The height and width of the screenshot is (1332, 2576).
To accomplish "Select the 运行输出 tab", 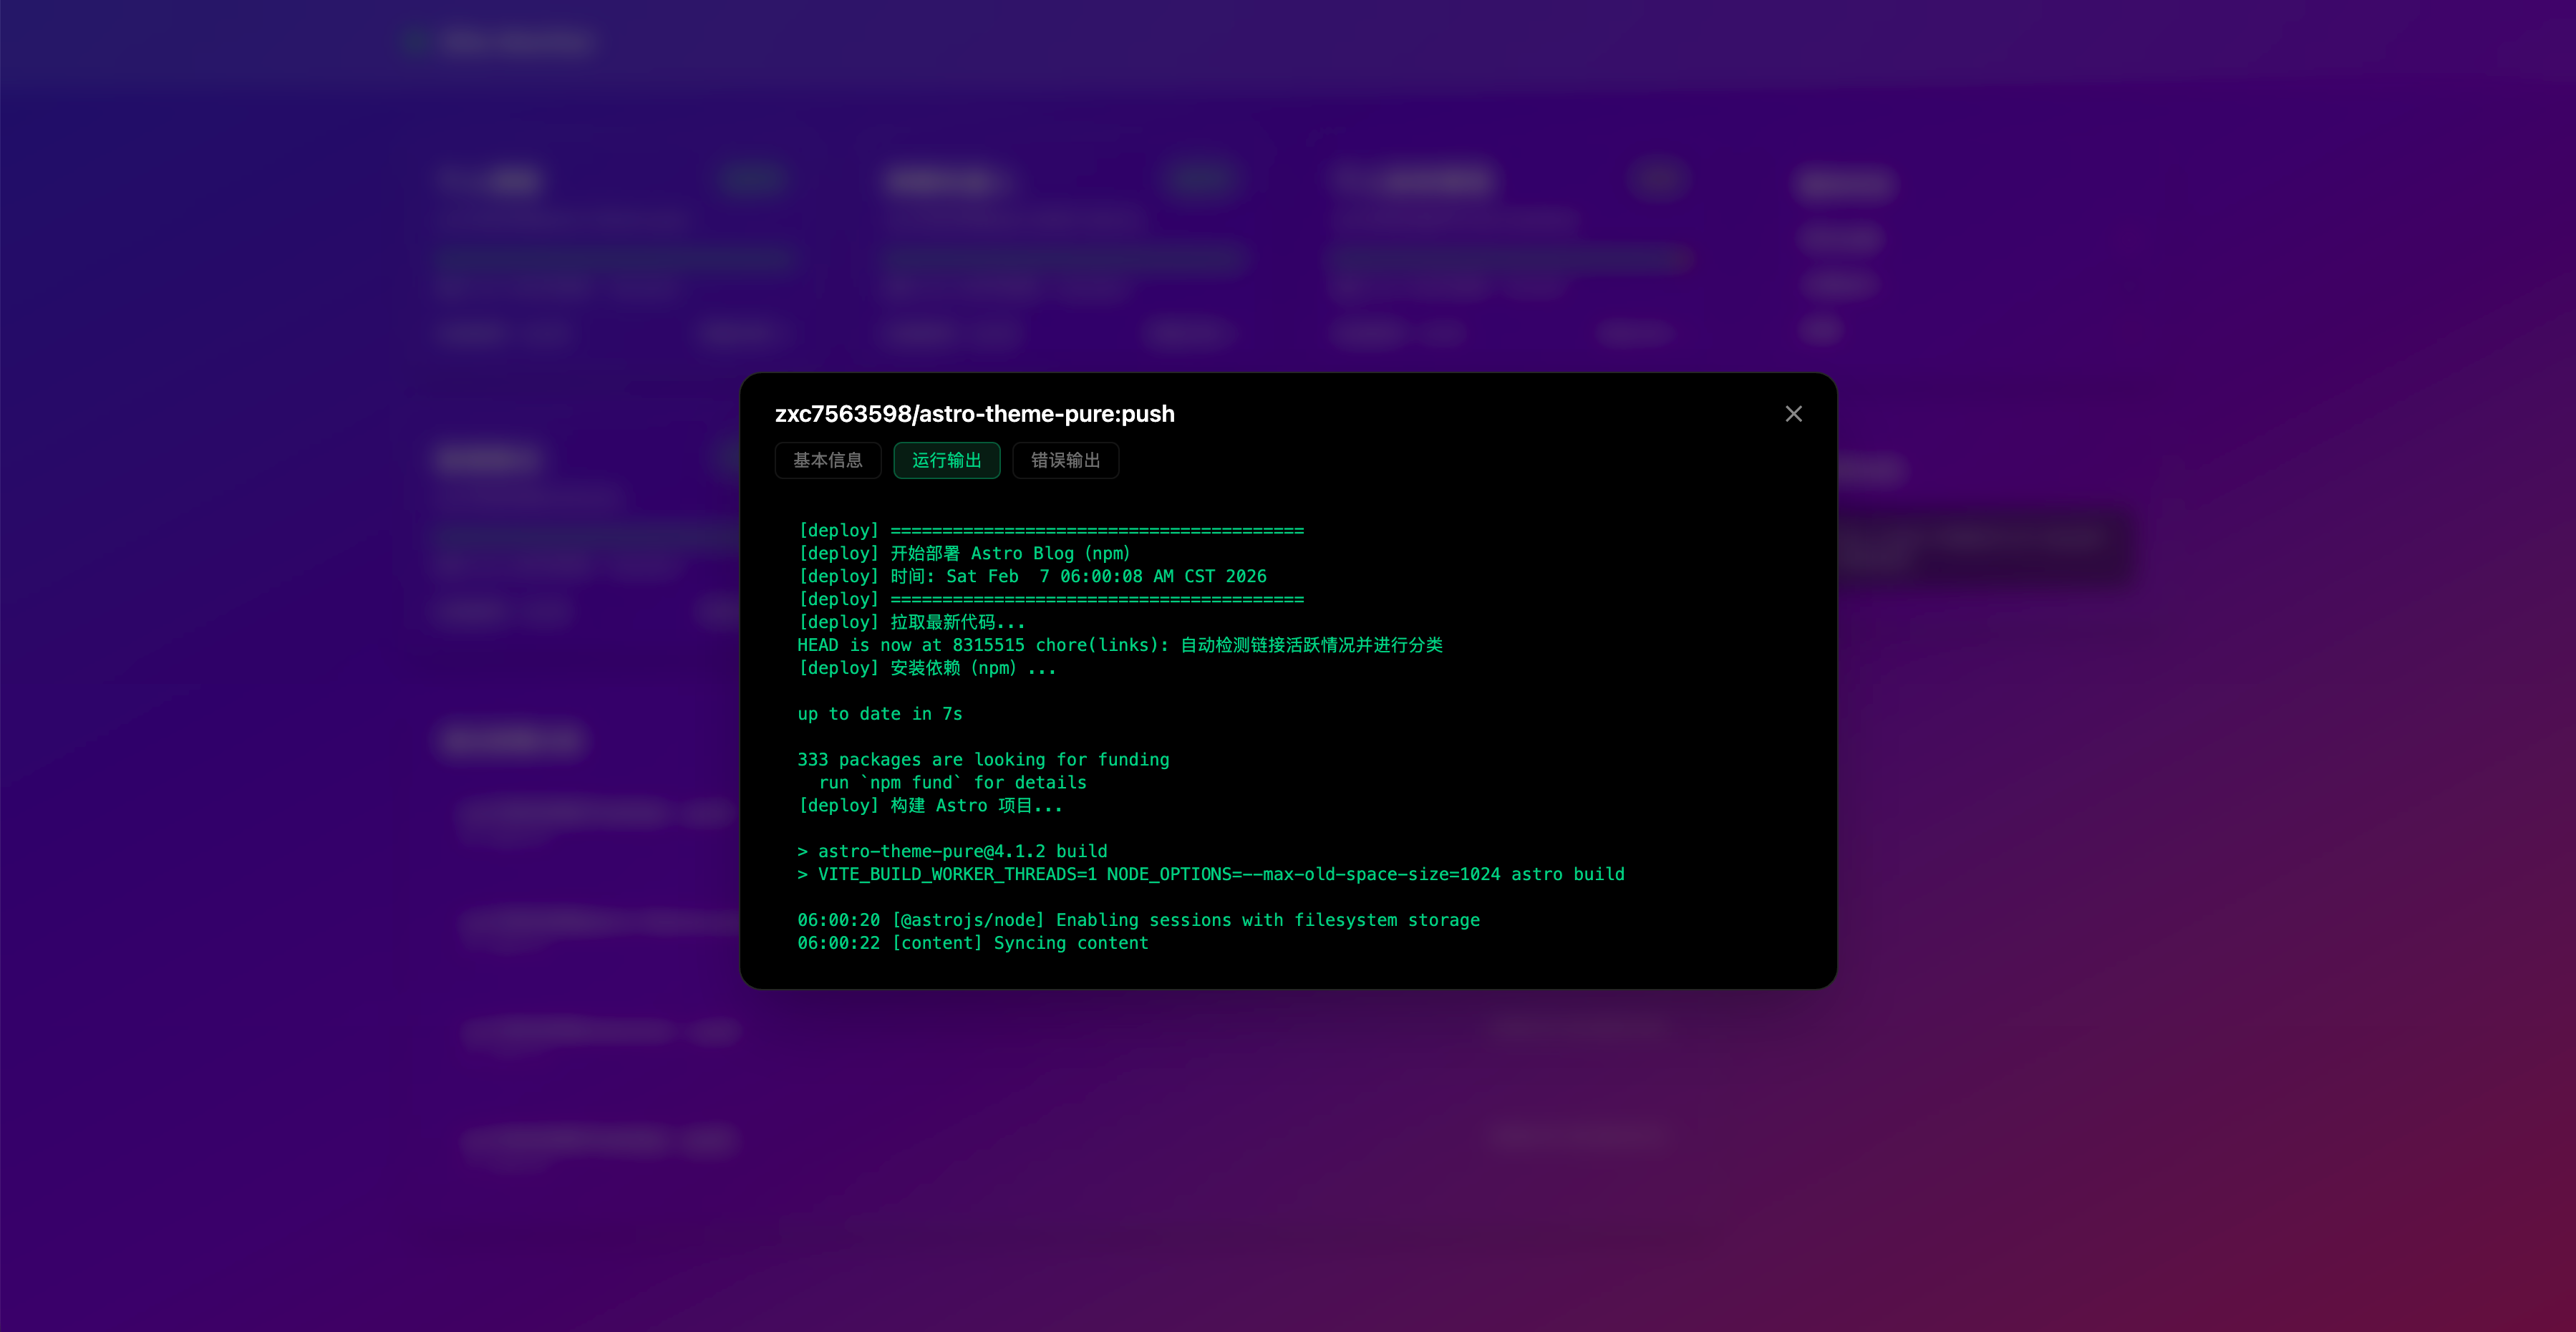I will 946,460.
